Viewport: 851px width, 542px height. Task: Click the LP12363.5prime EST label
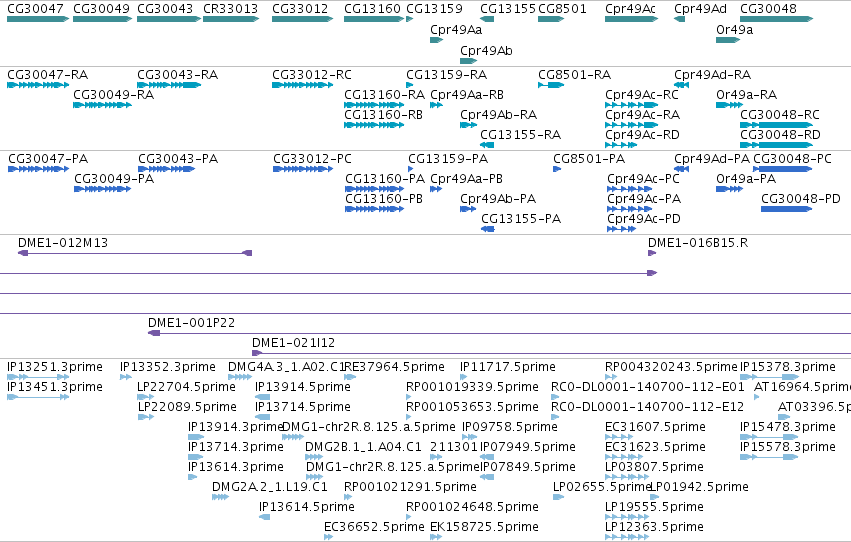point(655,526)
